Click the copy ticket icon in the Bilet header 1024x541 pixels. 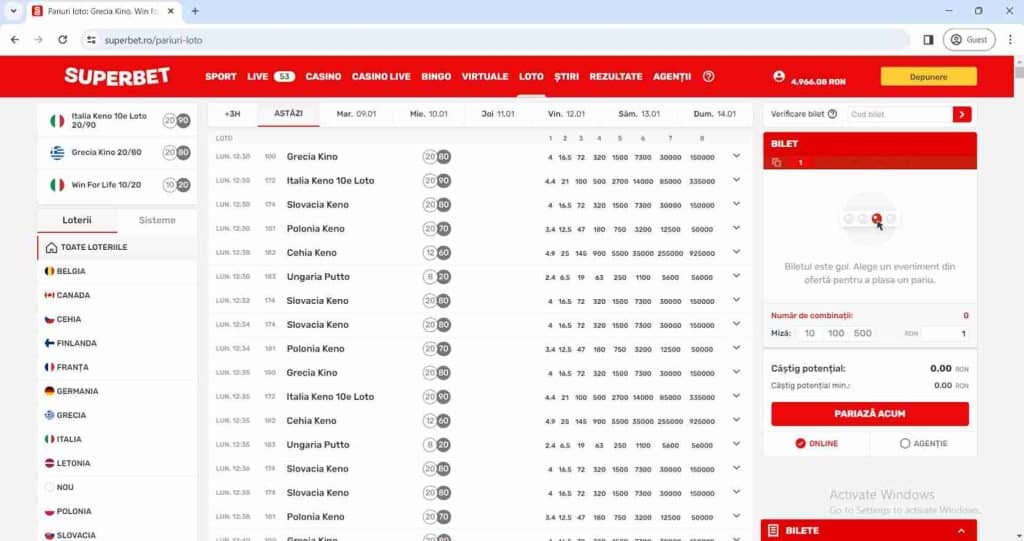tap(776, 162)
